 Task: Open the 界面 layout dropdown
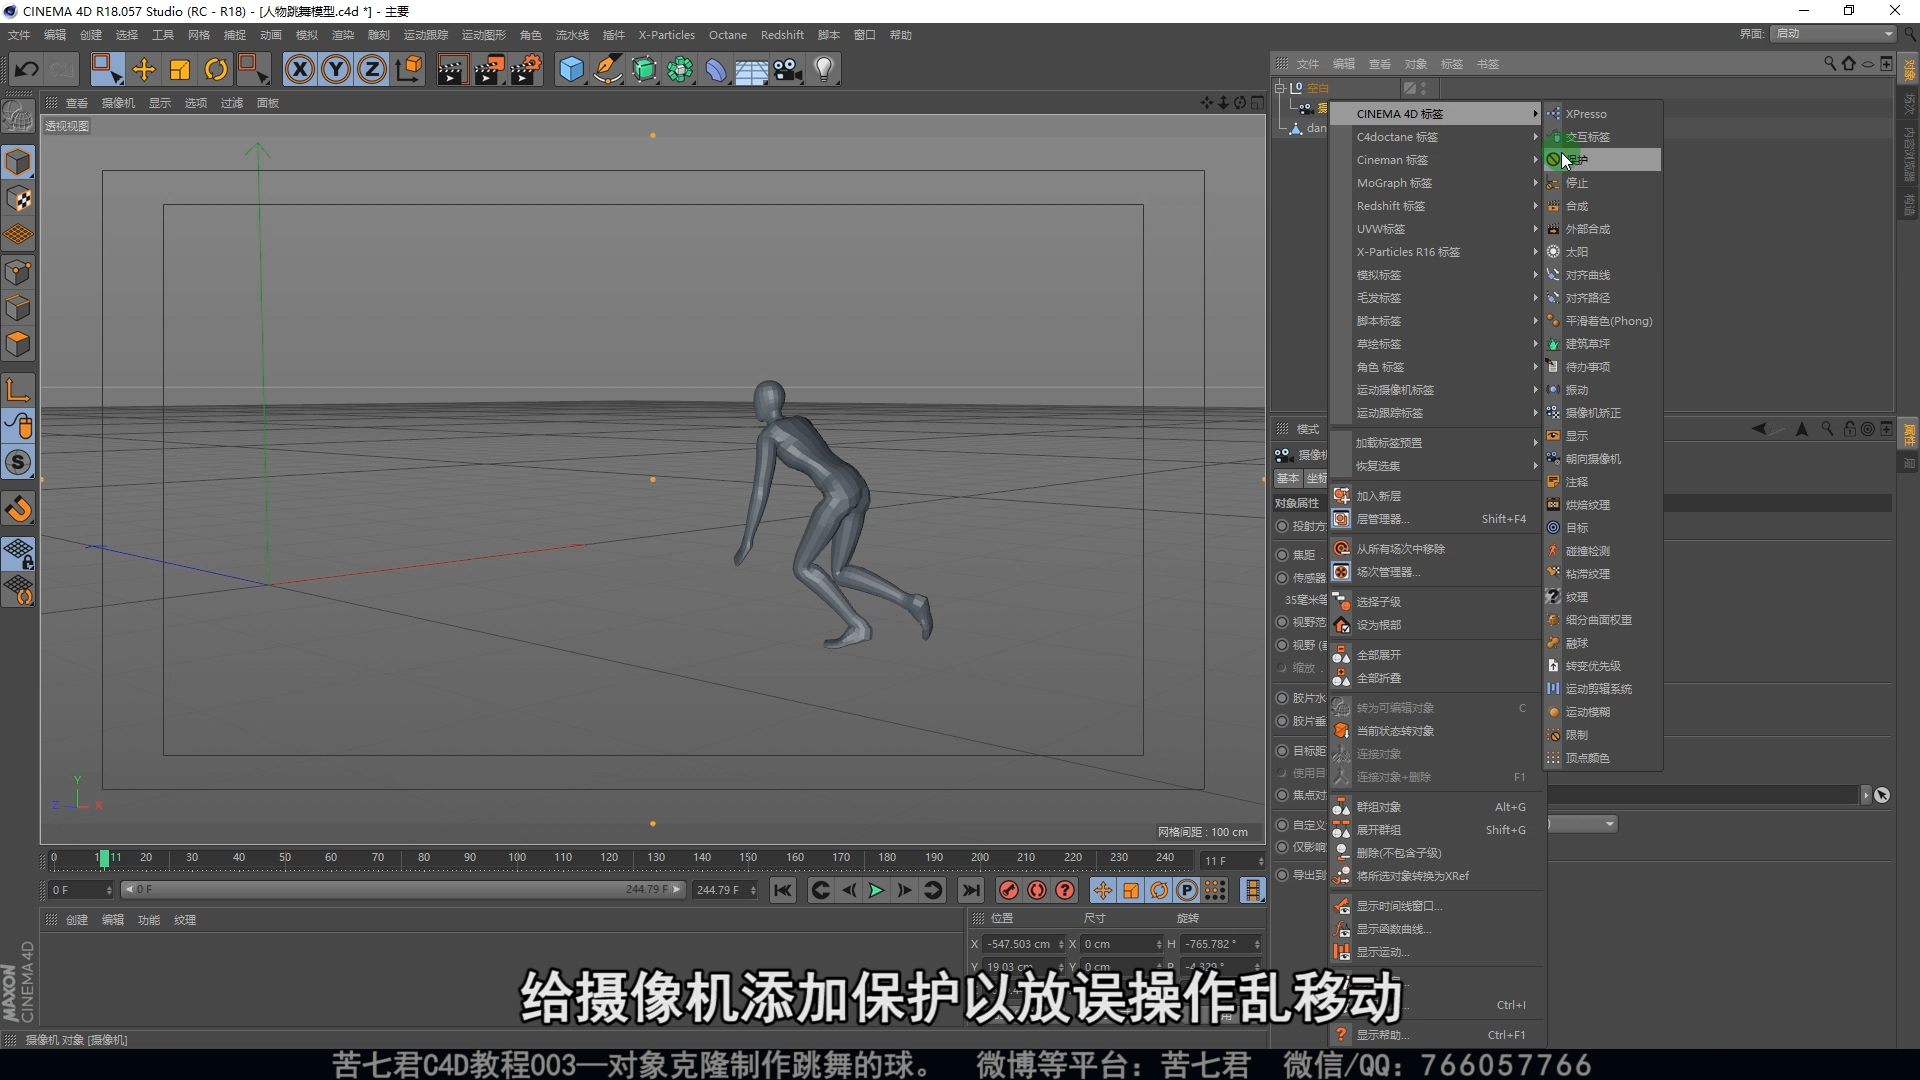tap(1834, 34)
